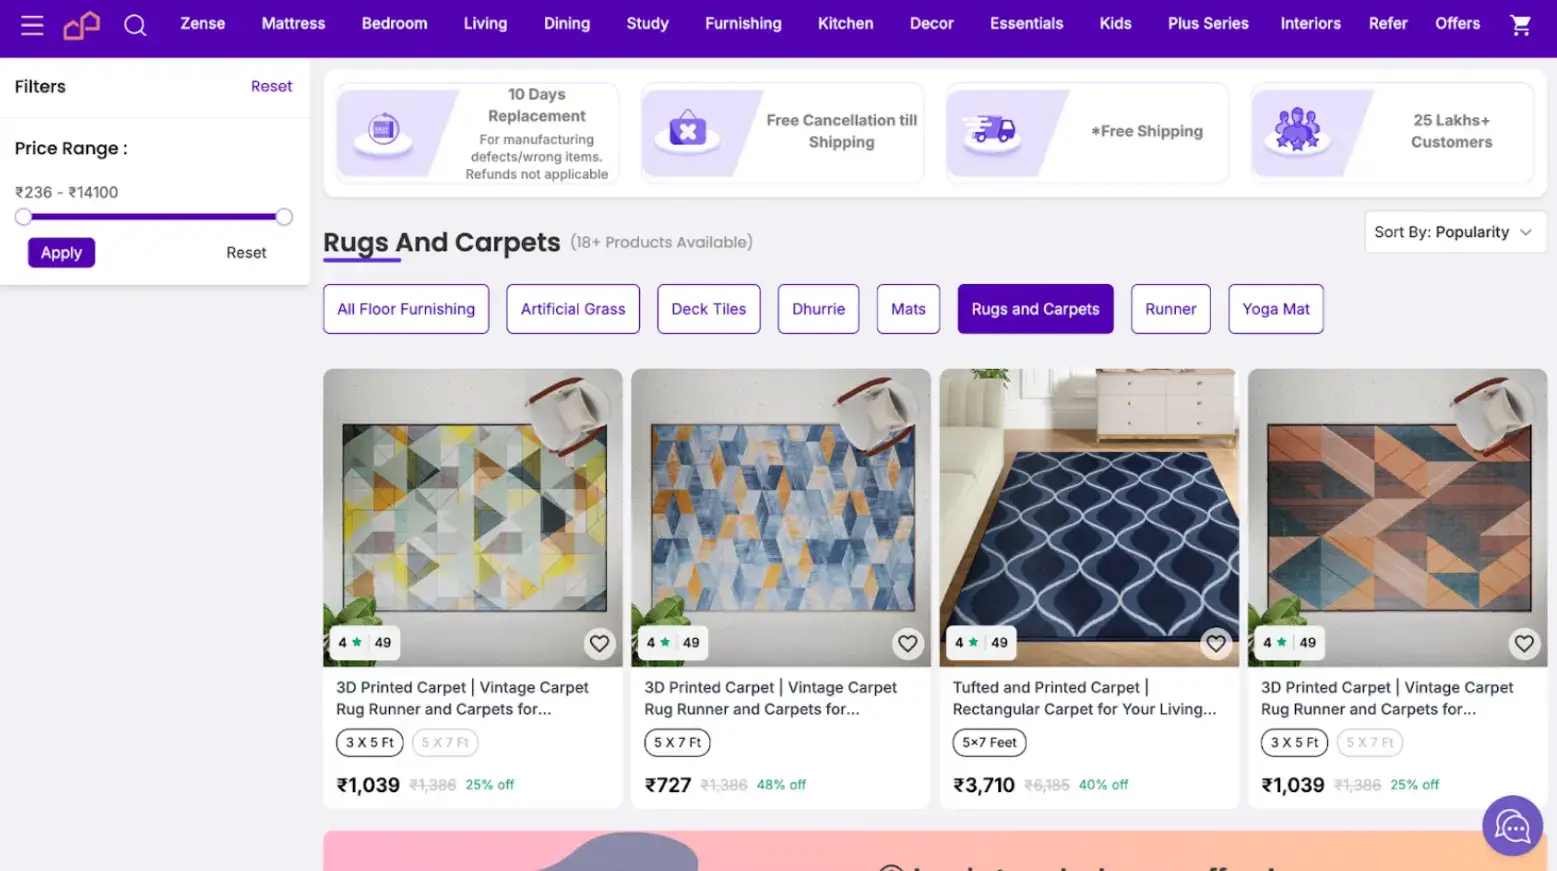
Task: Click heart icon on ₹727 carpet
Action: [x=907, y=643]
